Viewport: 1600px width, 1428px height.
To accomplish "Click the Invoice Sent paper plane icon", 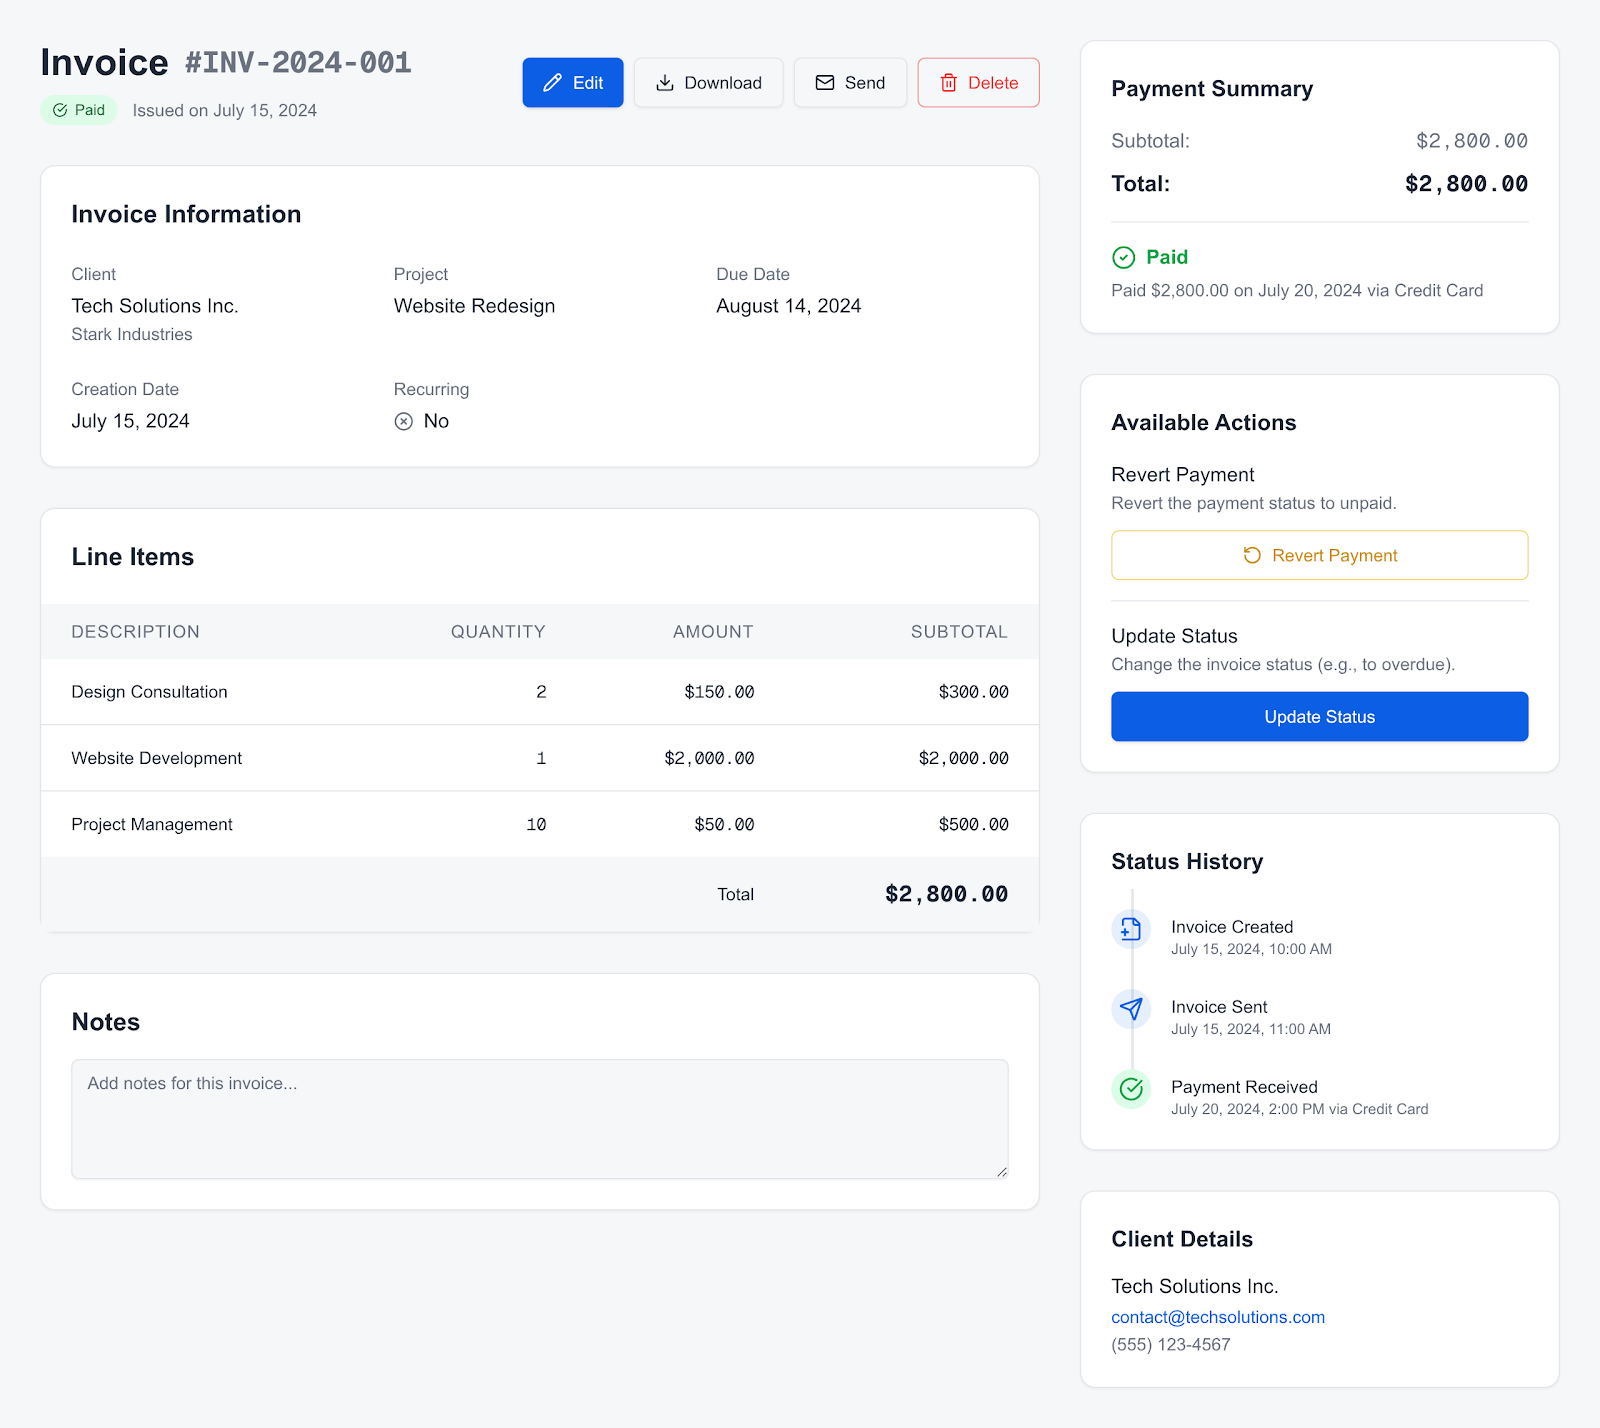I will 1131,1009.
